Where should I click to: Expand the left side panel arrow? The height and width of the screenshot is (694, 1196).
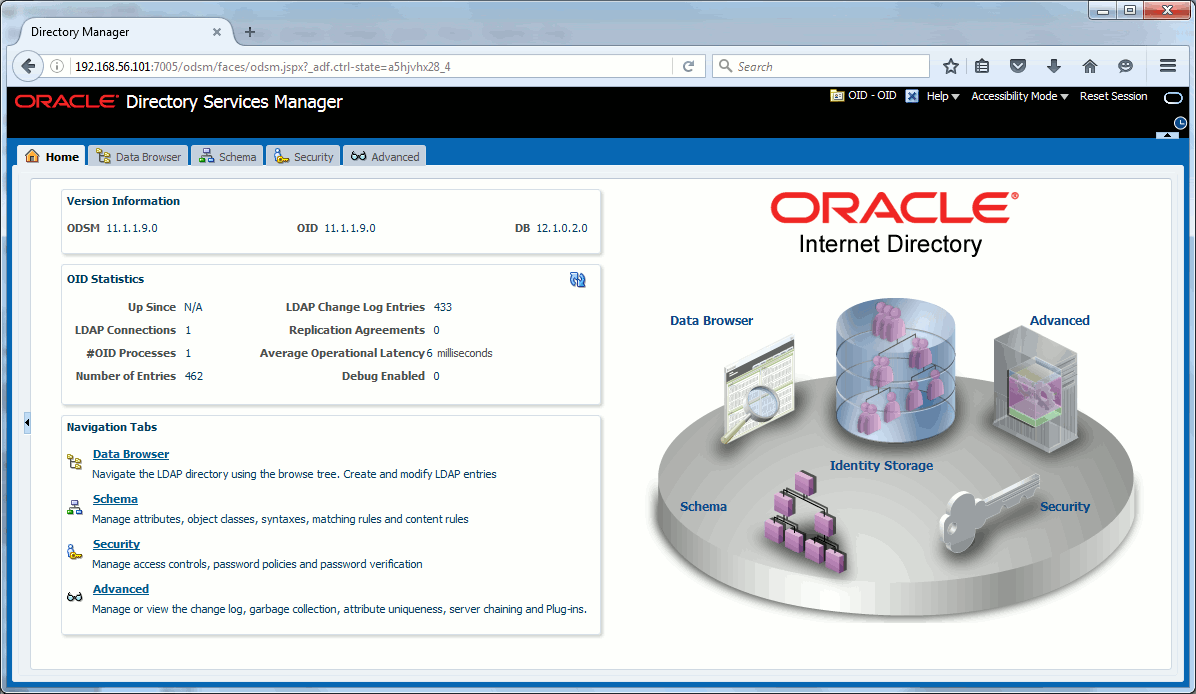27,422
